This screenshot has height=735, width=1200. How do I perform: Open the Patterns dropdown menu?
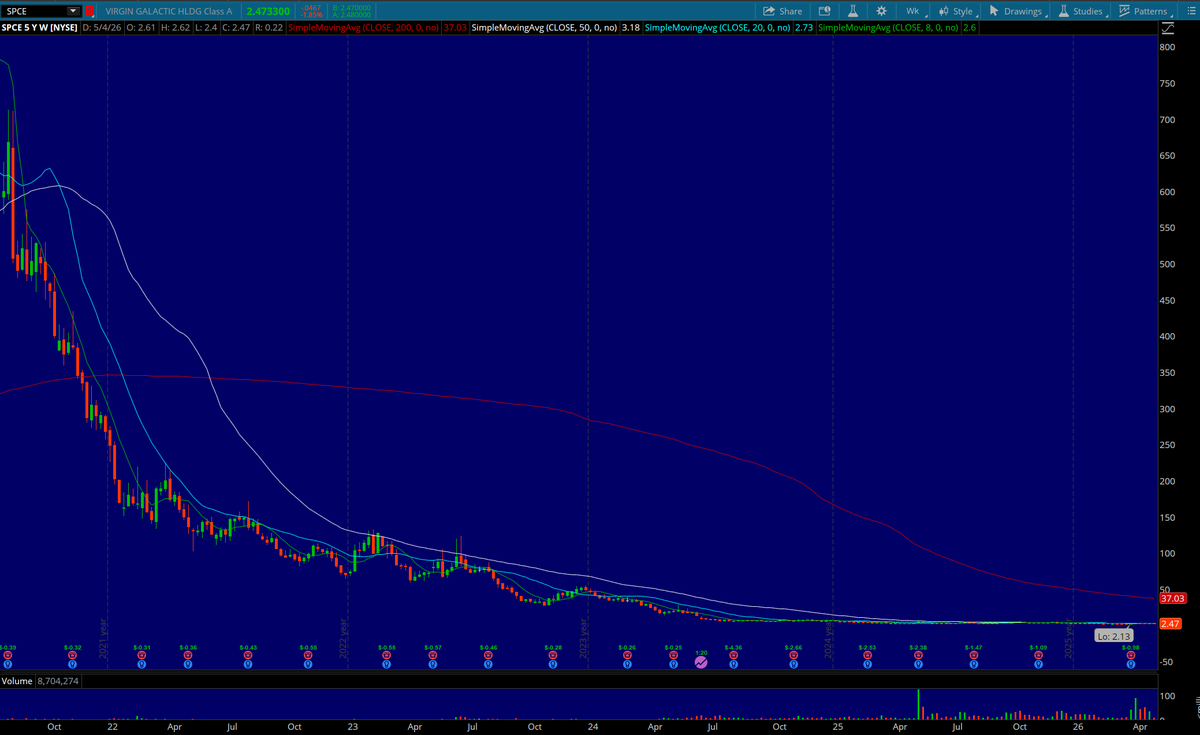[1145, 11]
